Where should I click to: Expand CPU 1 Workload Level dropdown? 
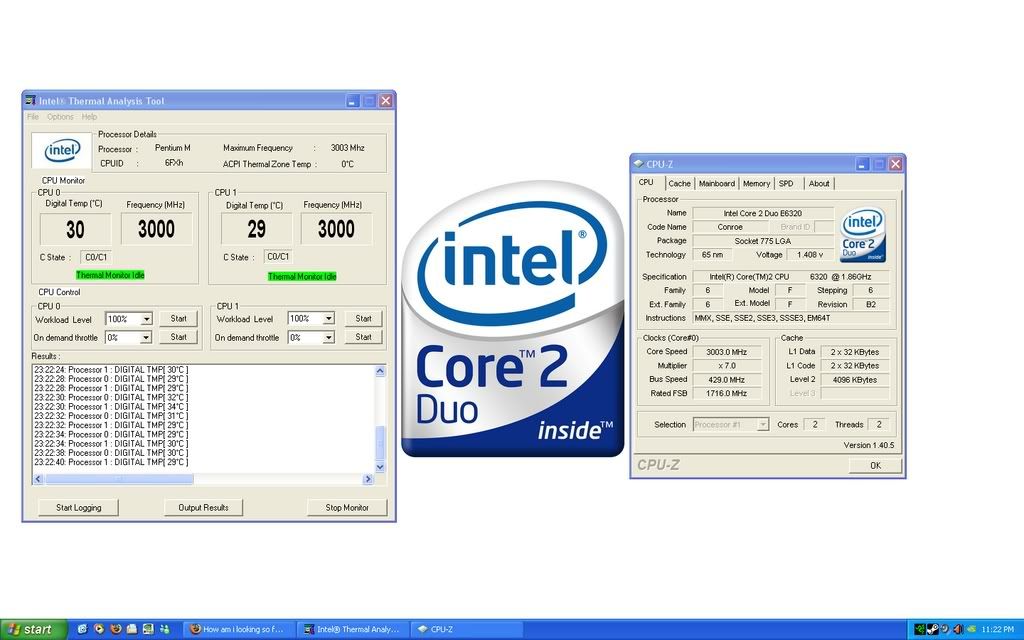(x=328, y=318)
